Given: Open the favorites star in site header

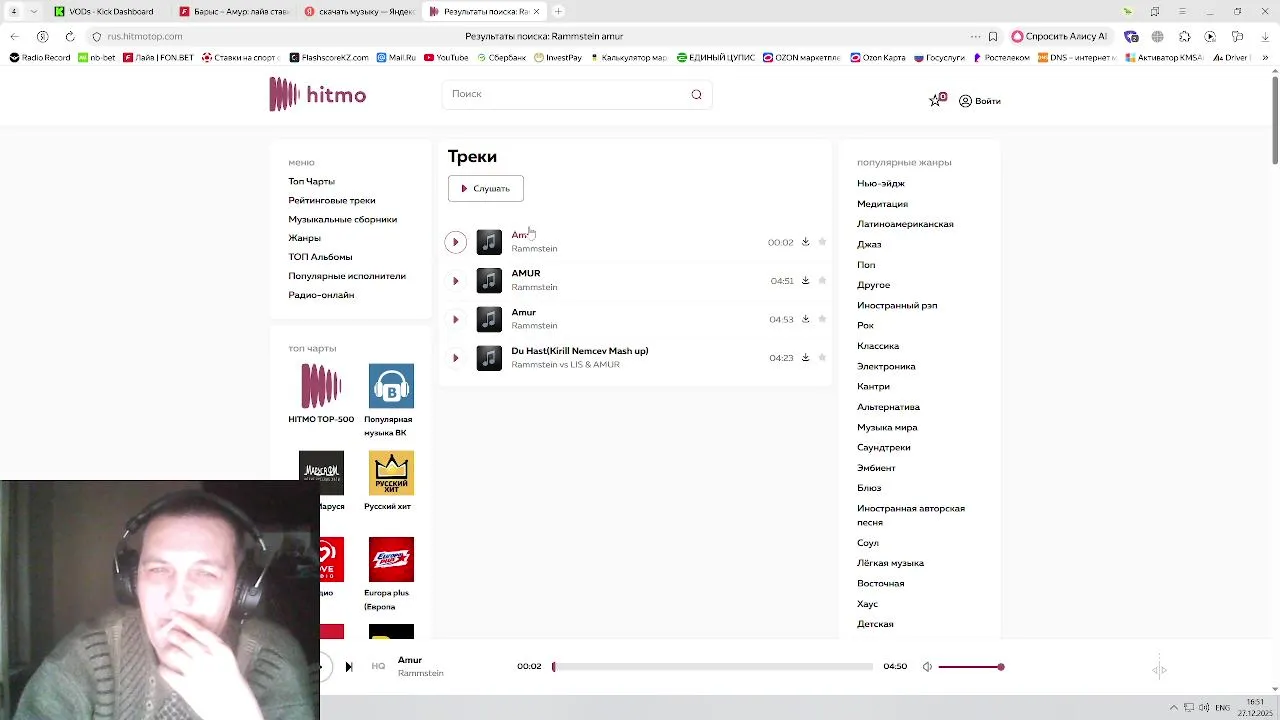Looking at the screenshot, I should point(937,100).
